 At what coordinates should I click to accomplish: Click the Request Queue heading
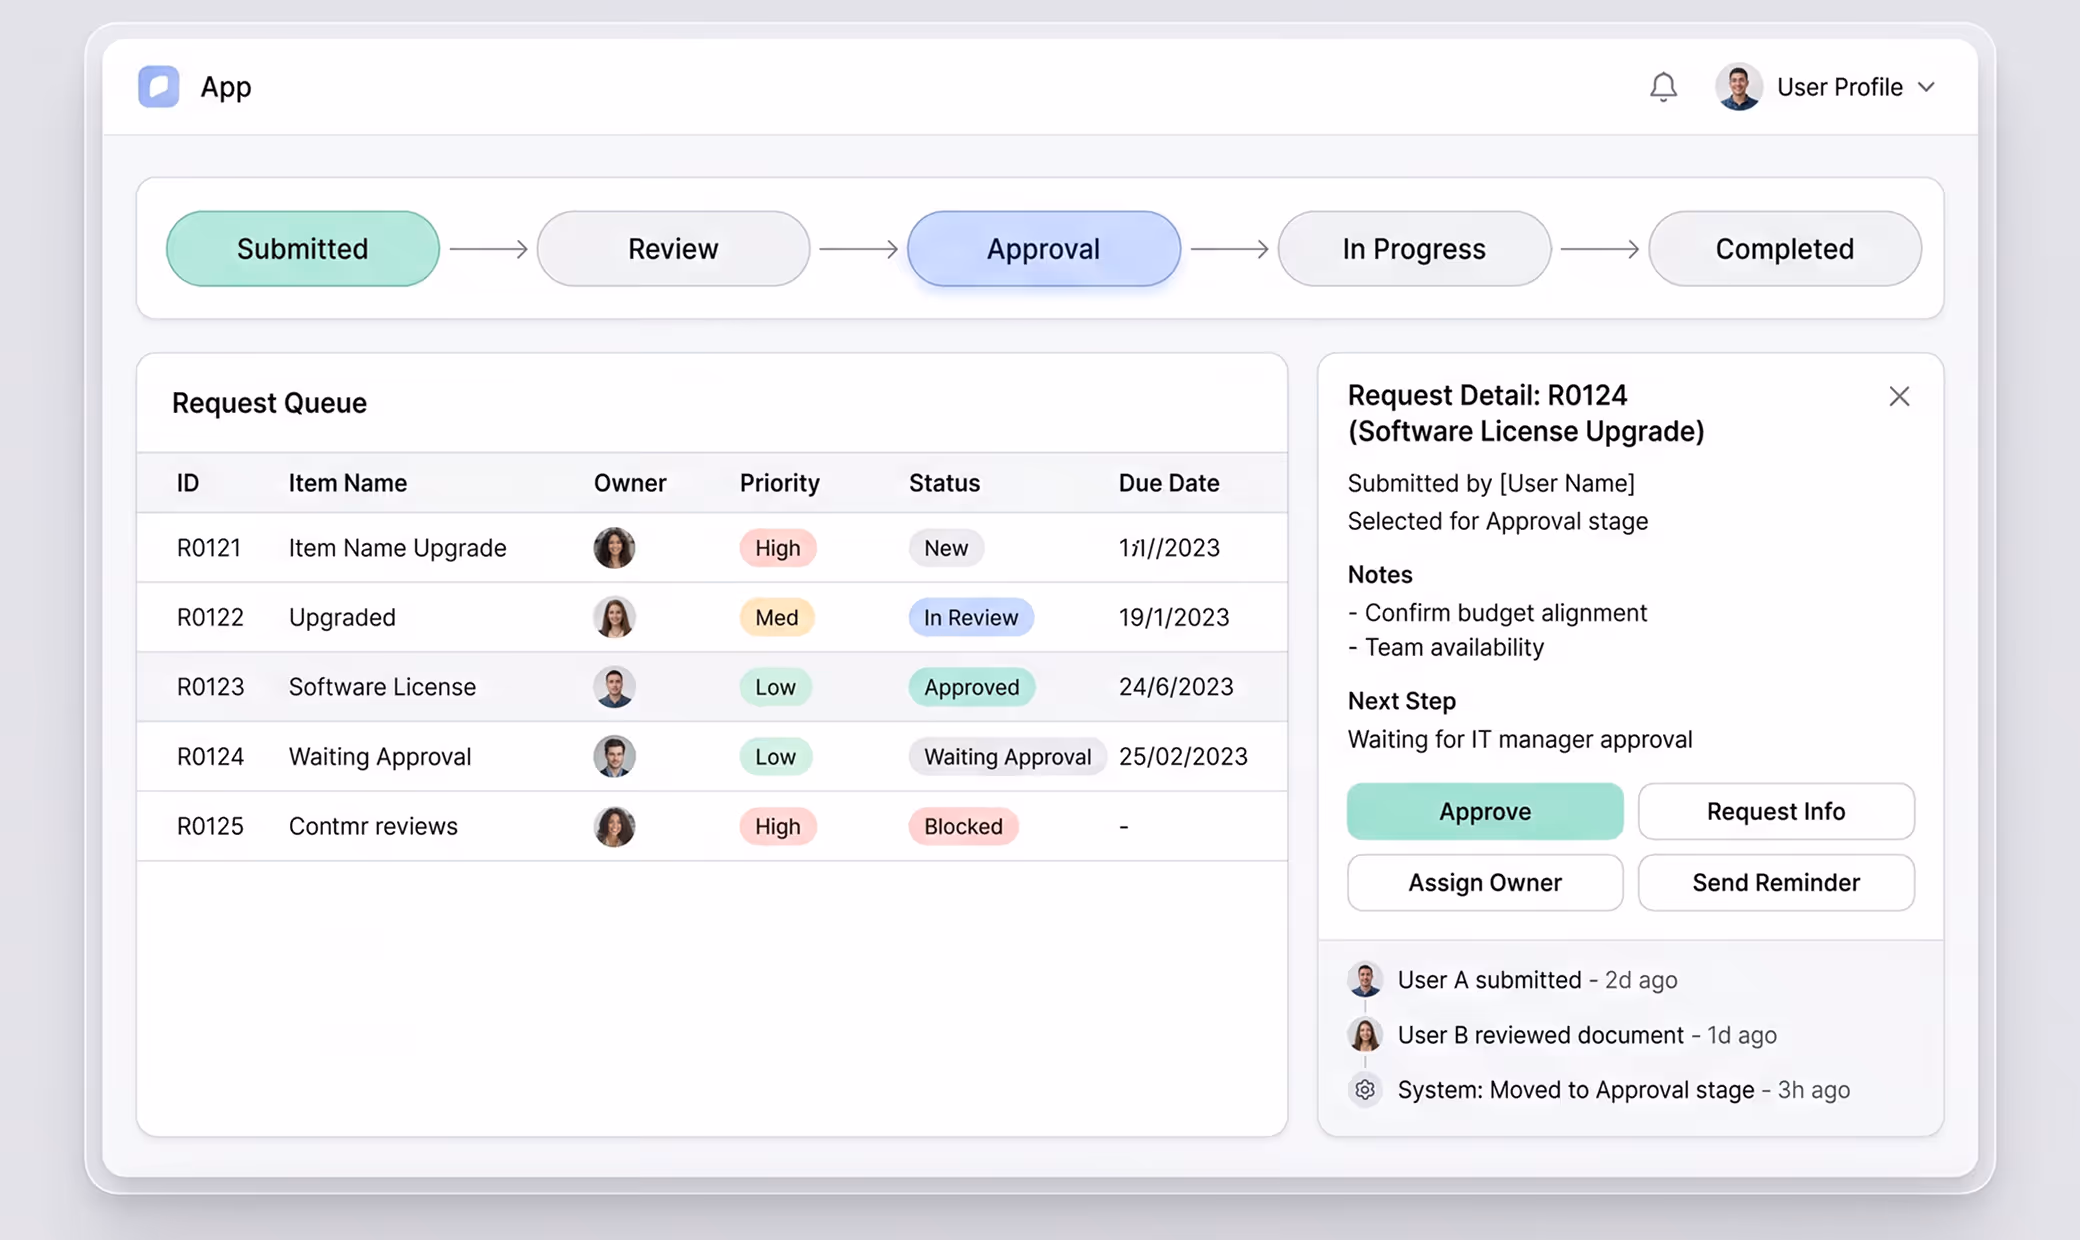(x=269, y=403)
